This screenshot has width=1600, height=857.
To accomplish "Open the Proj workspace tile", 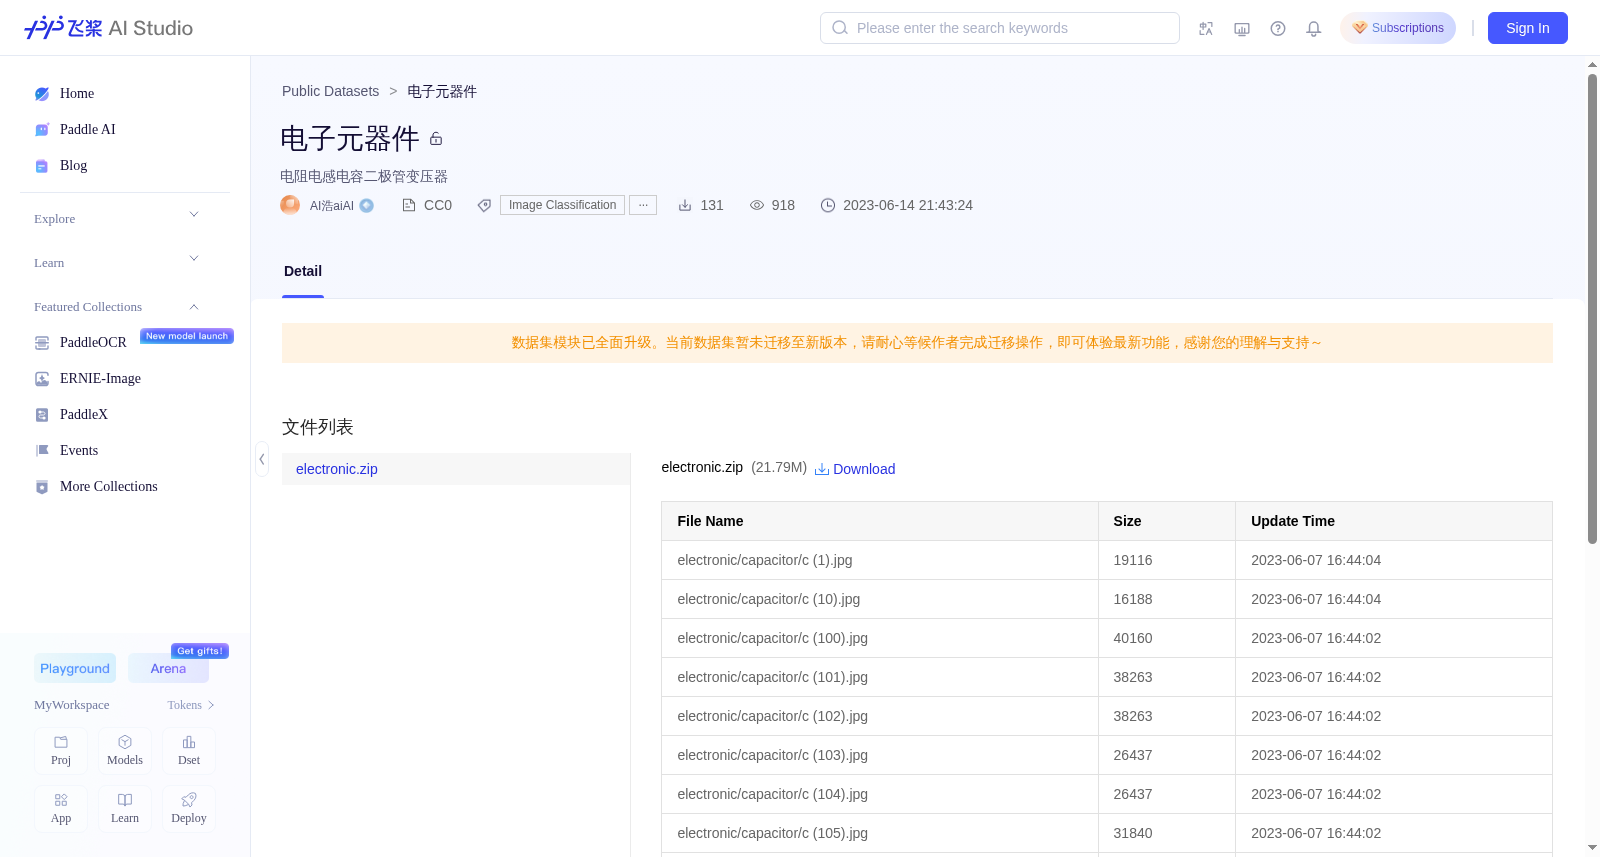I will coord(61,751).
